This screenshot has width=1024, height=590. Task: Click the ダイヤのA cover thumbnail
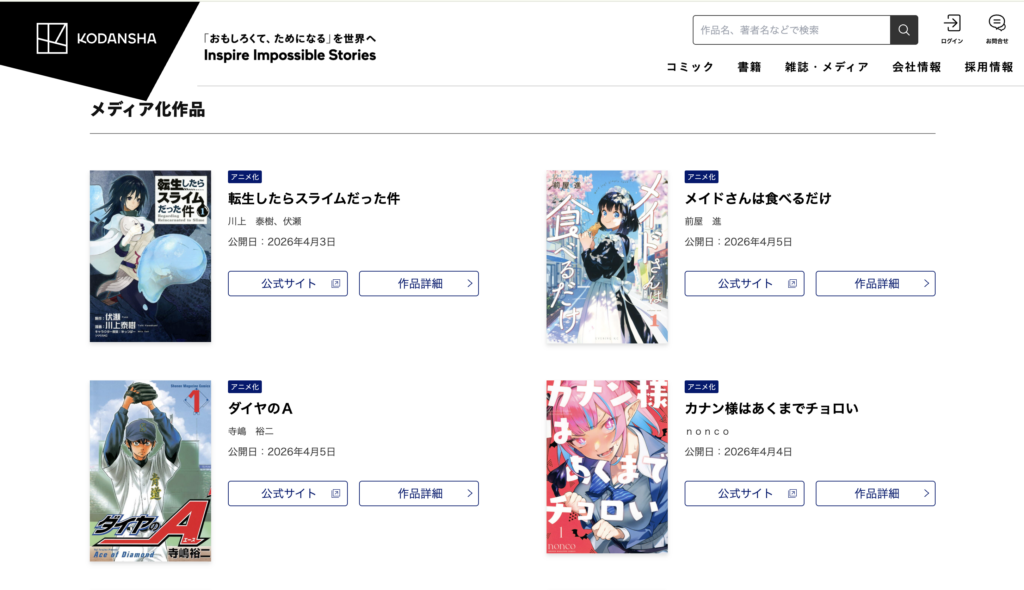coord(150,470)
